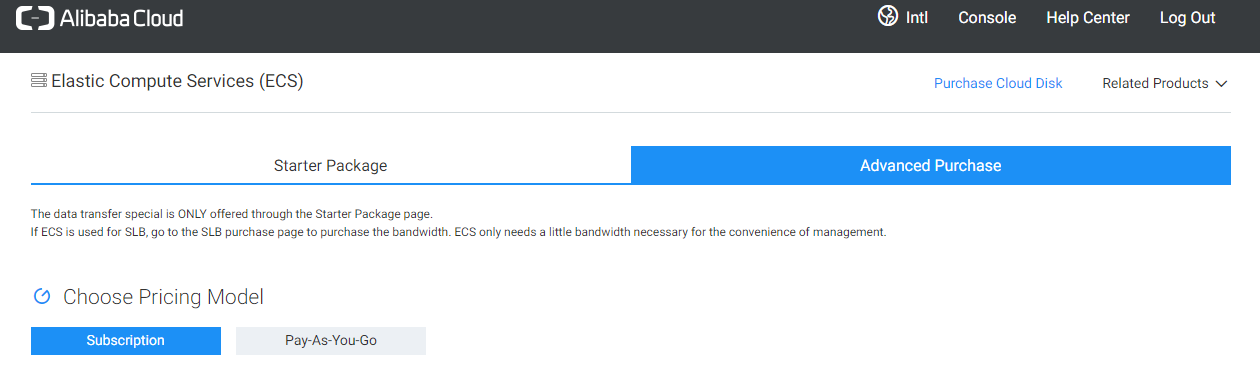Click the SLB bandwidth notice text line

459,232
